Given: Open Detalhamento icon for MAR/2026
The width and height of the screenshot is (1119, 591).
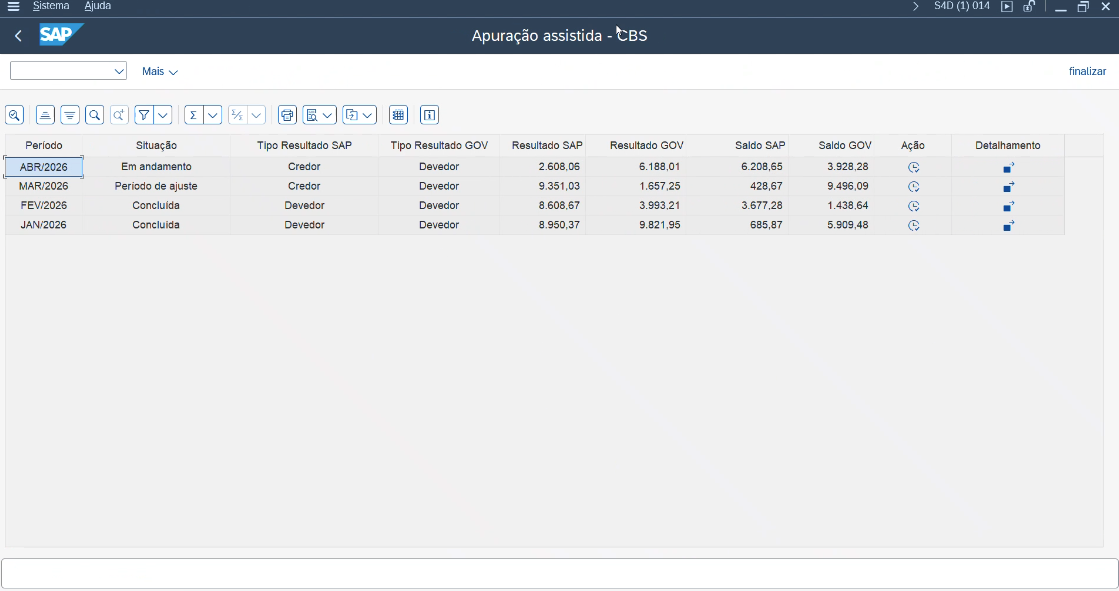Looking at the screenshot, I should (x=1008, y=186).
